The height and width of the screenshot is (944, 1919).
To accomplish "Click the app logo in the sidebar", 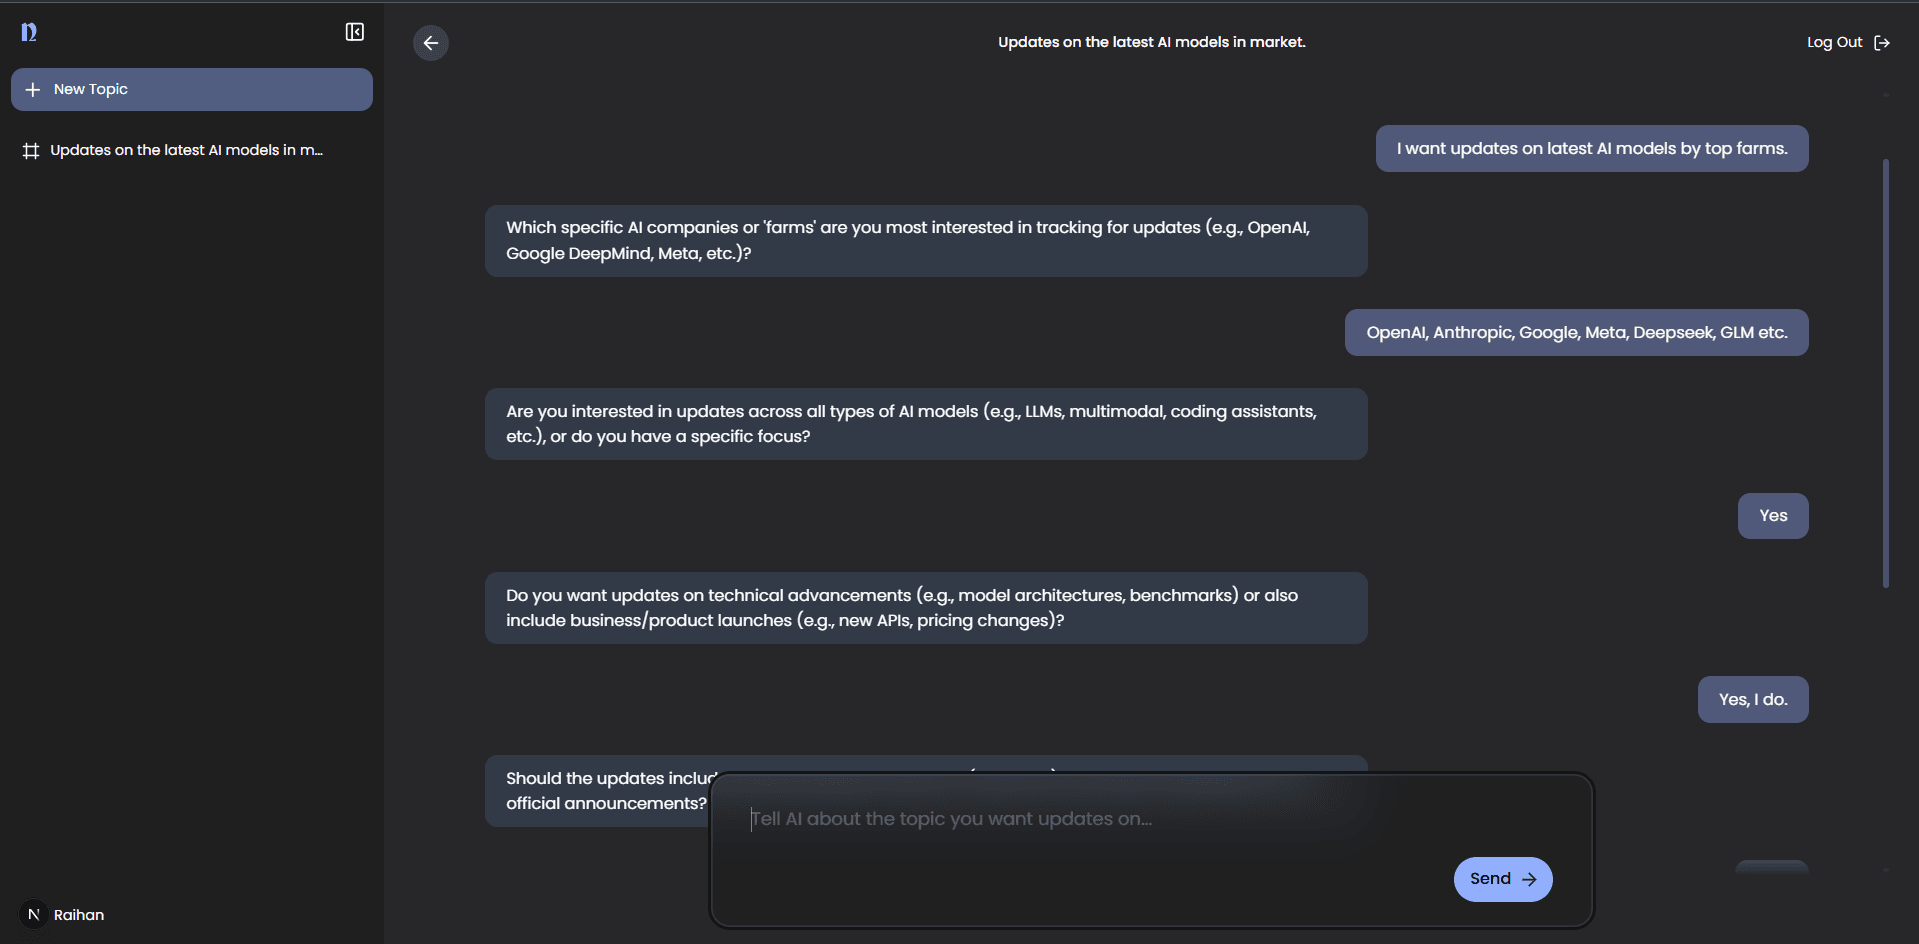I will tap(29, 32).
